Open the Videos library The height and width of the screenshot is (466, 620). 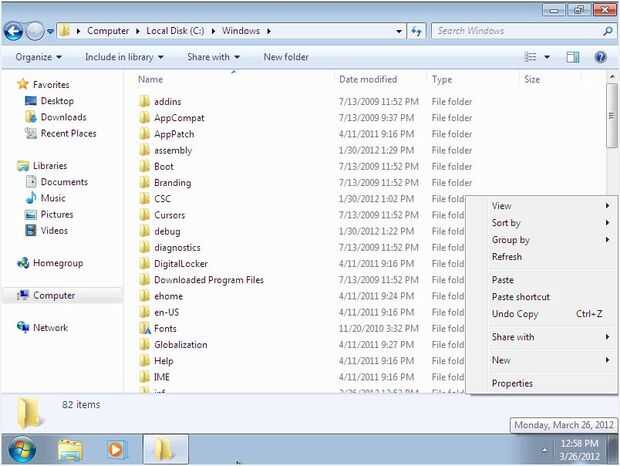pos(54,230)
